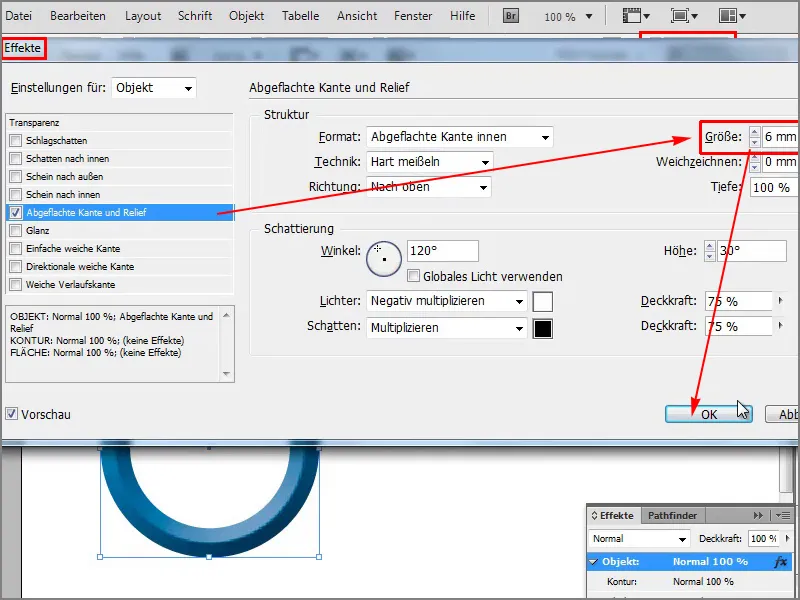Open Adobe Bridge via the Br icon
The width and height of the screenshot is (800, 600).
pyautogui.click(x=511, y=16)
